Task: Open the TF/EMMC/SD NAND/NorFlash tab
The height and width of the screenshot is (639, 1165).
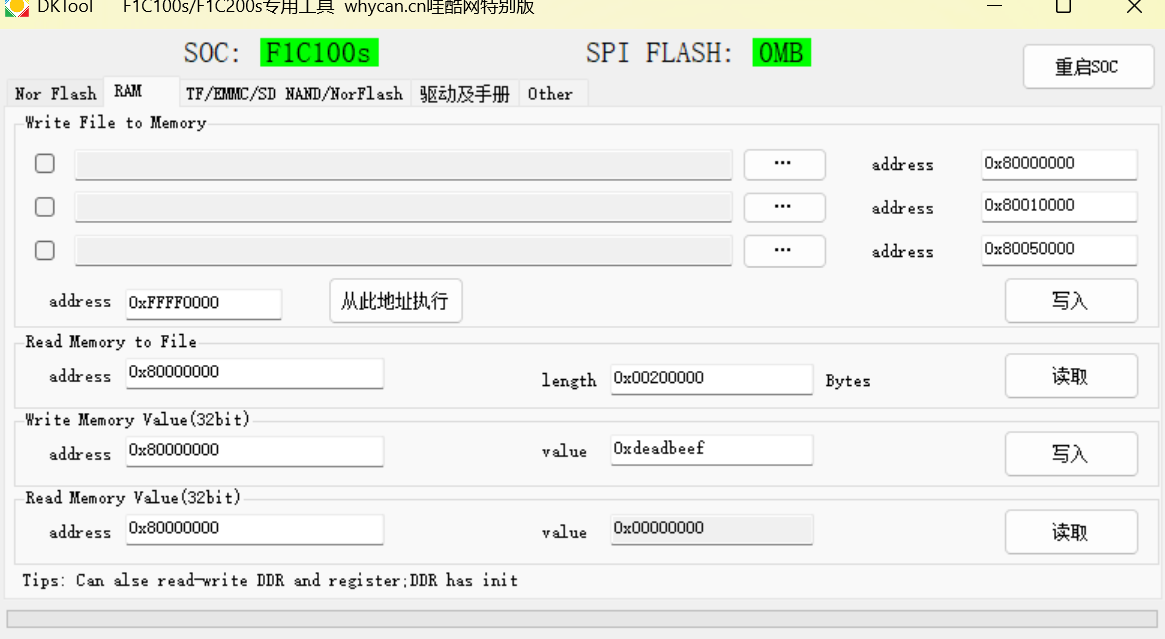Action: (x=294, y=94)
